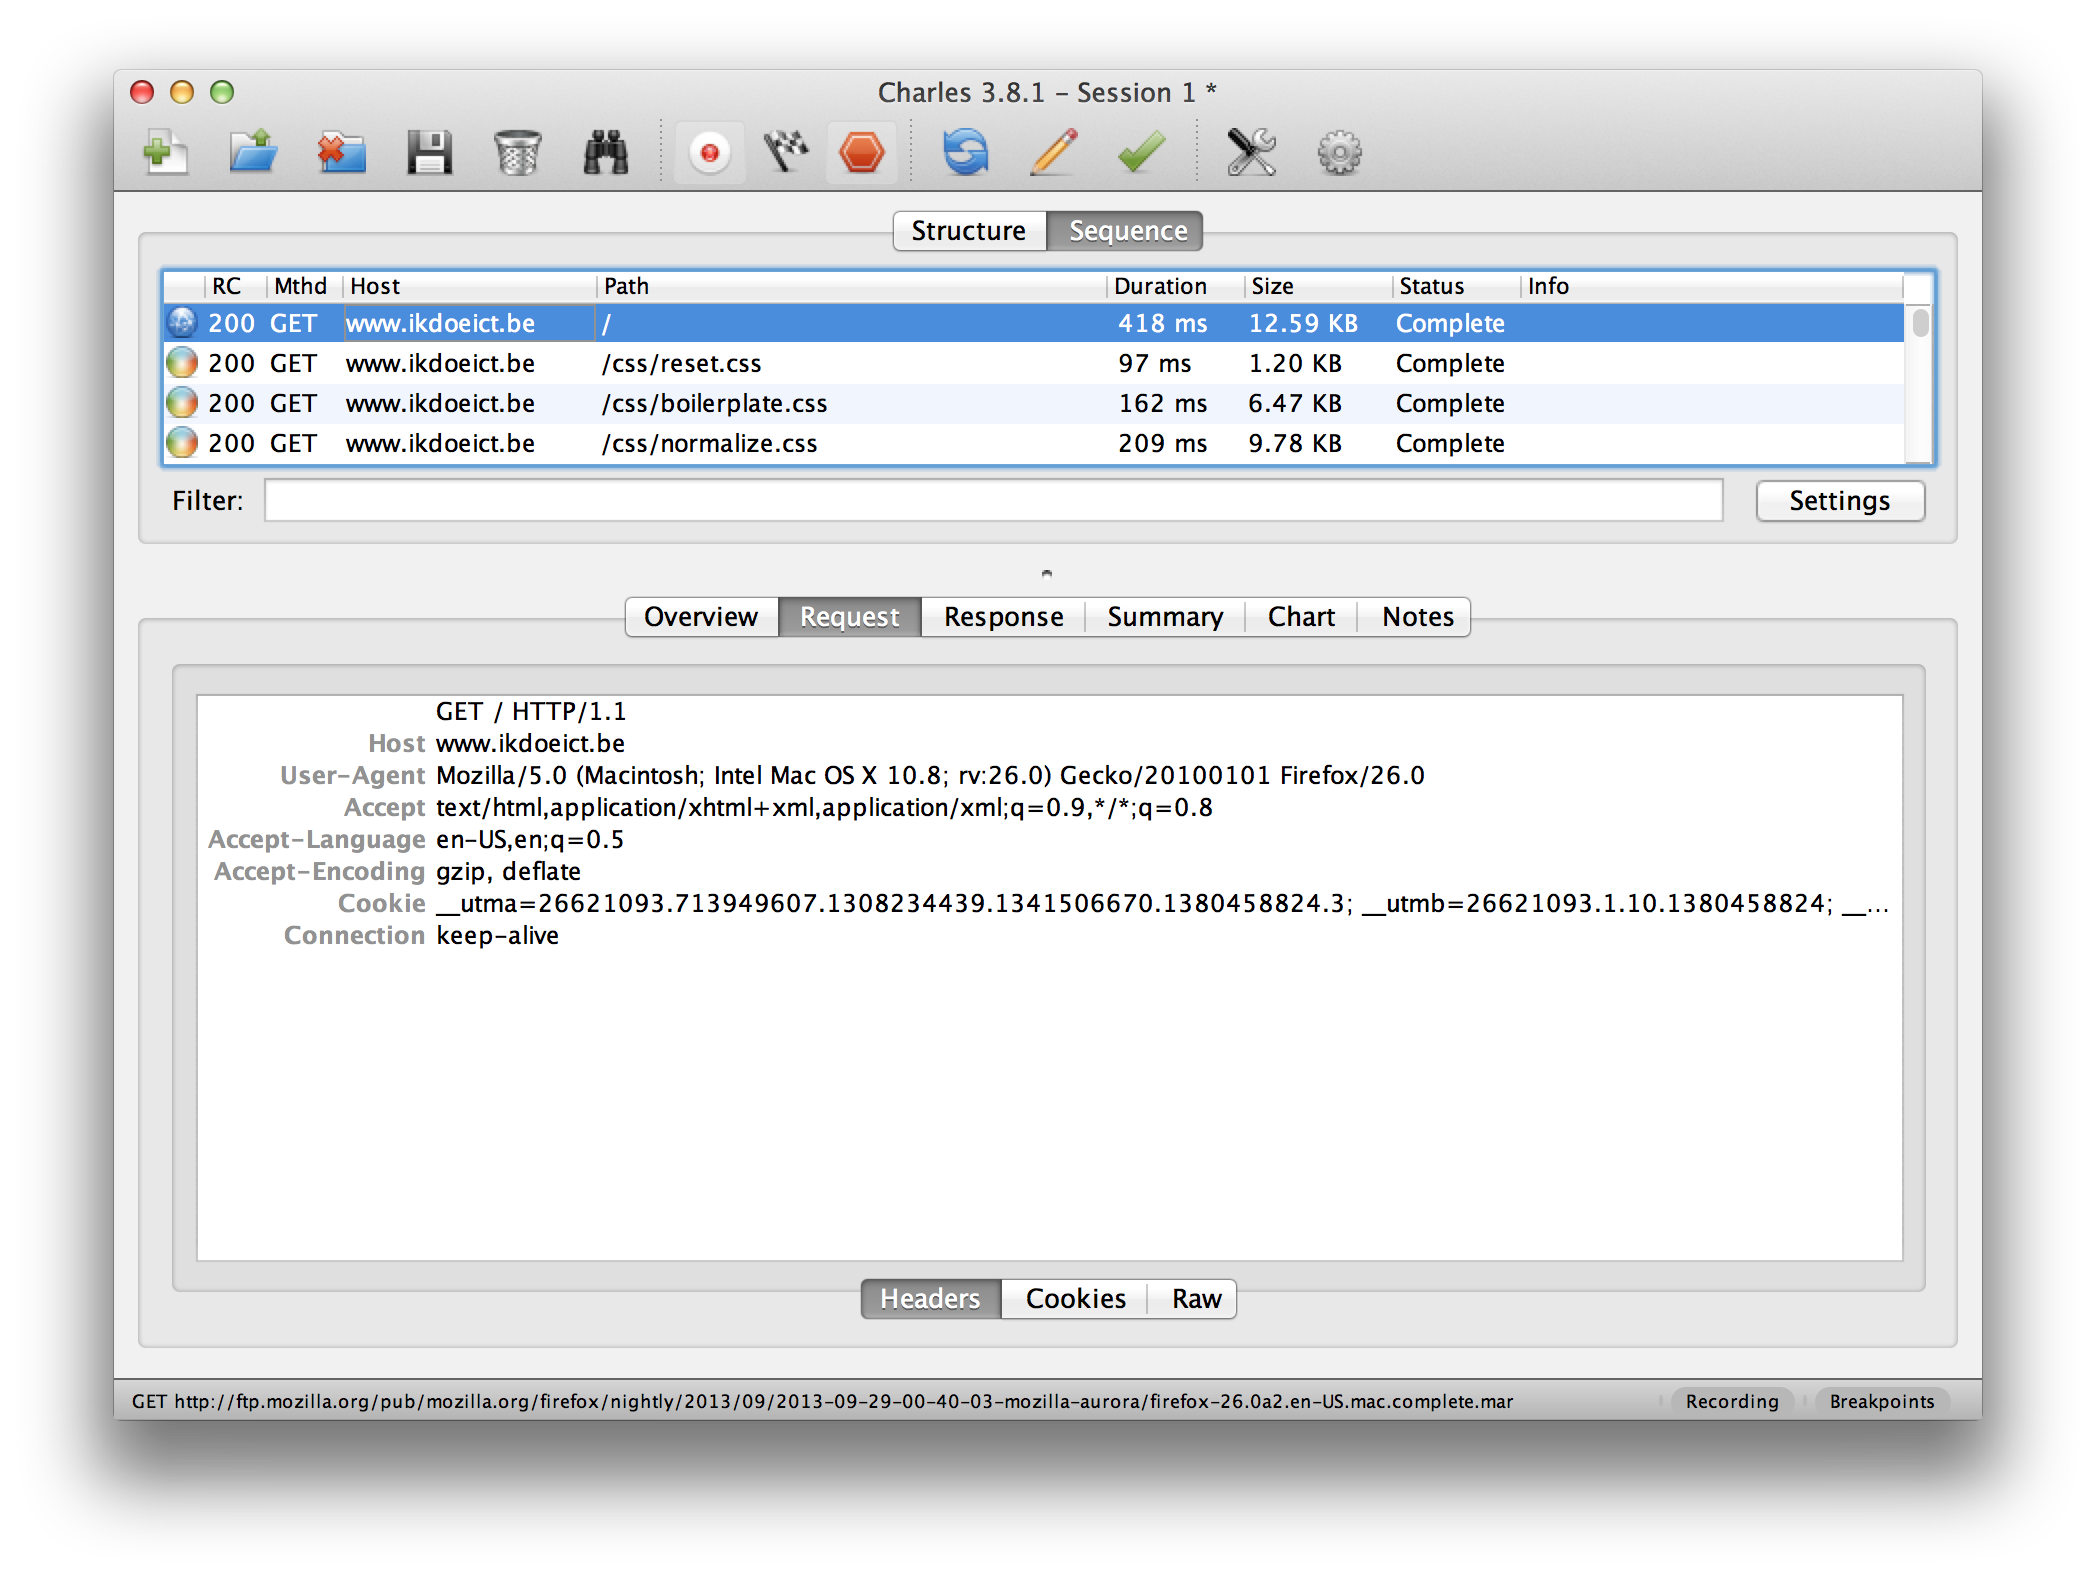The width and height of the screenshot is (2096, 1578).
Task: Toggle breakpoints using the red hexagon icon
Action: 862,152
